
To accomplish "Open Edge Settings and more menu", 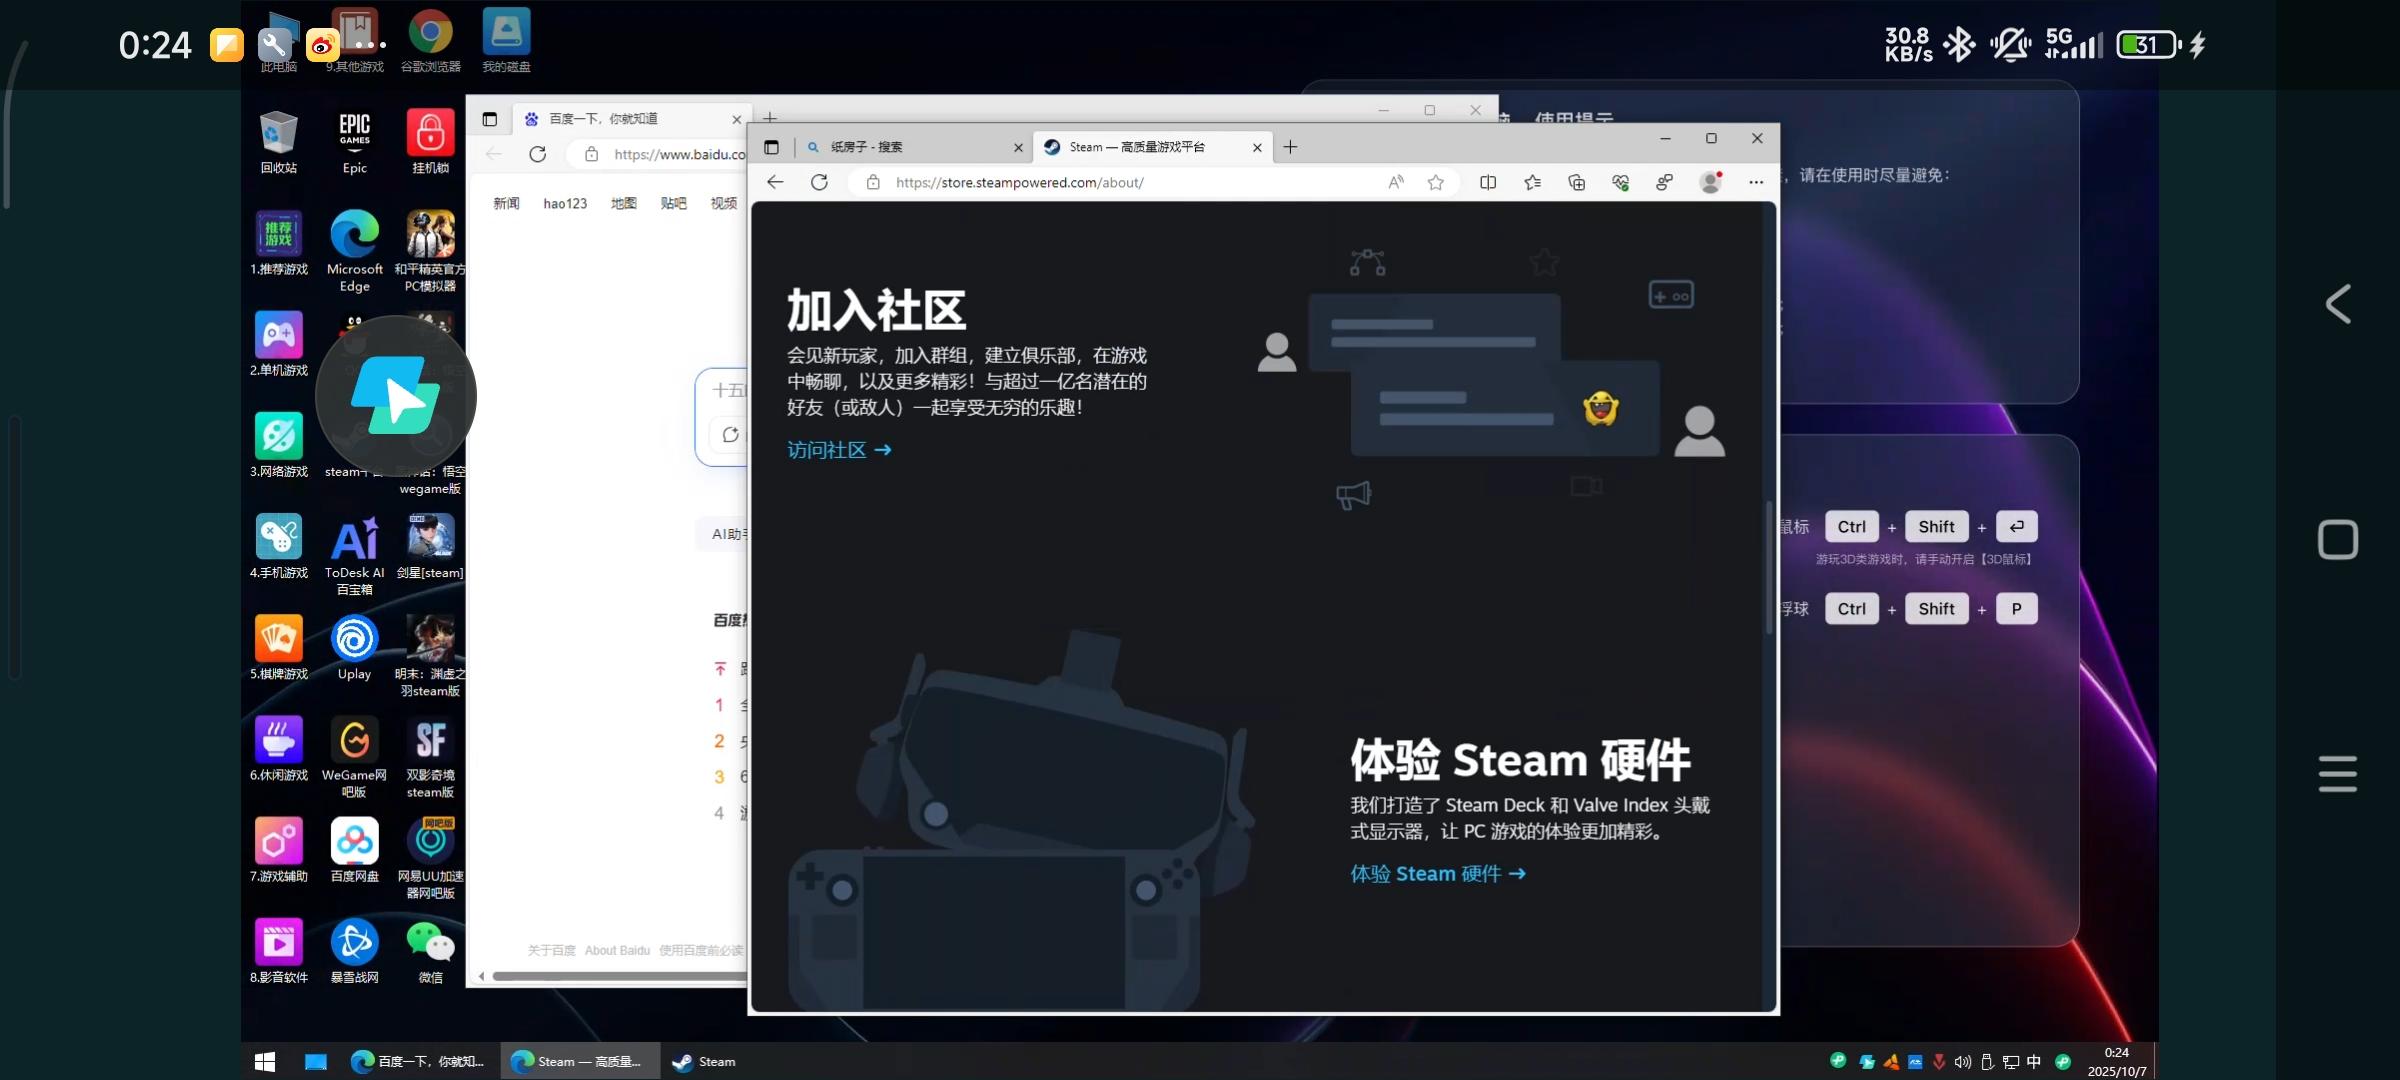I will point(1756,182).
